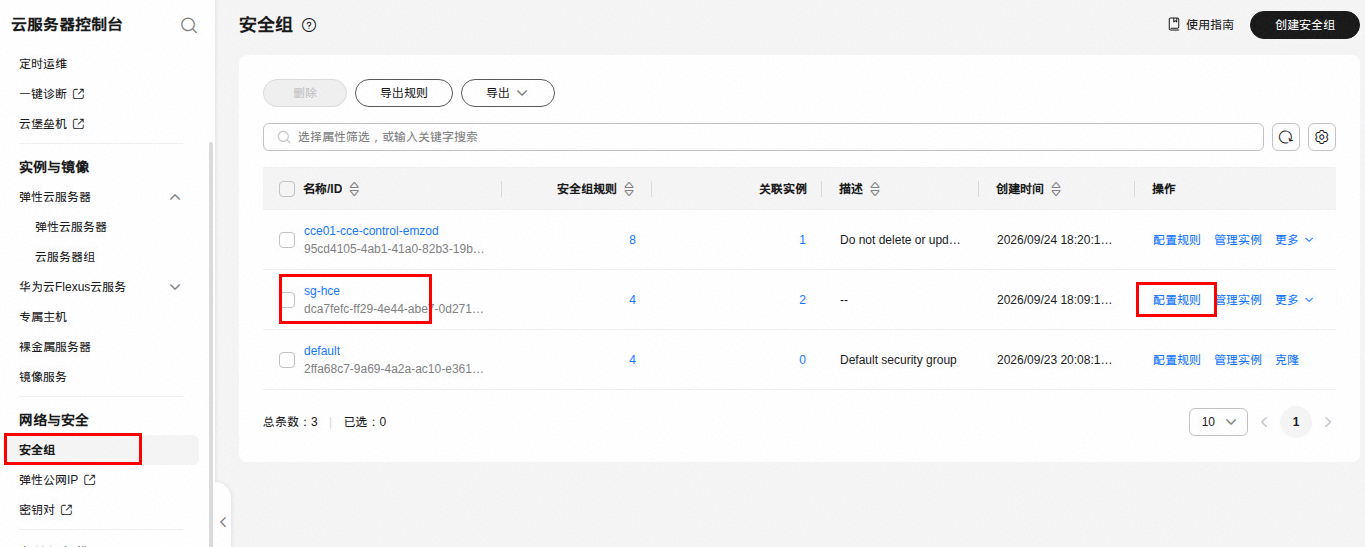Viewport: 1365px width, 547px height.
Task: Click 克隆 for the default group
Action: pyautogui.click(x=1287, y=360)
